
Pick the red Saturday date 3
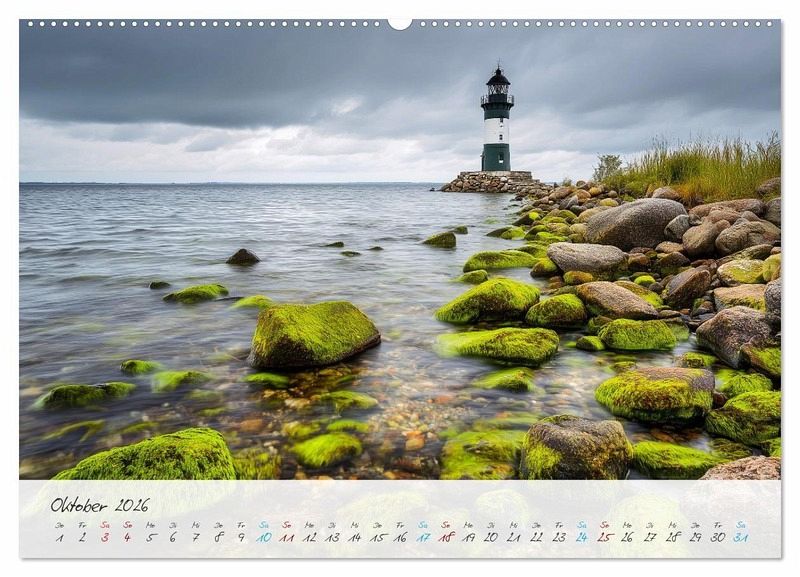tap(105, 537)
